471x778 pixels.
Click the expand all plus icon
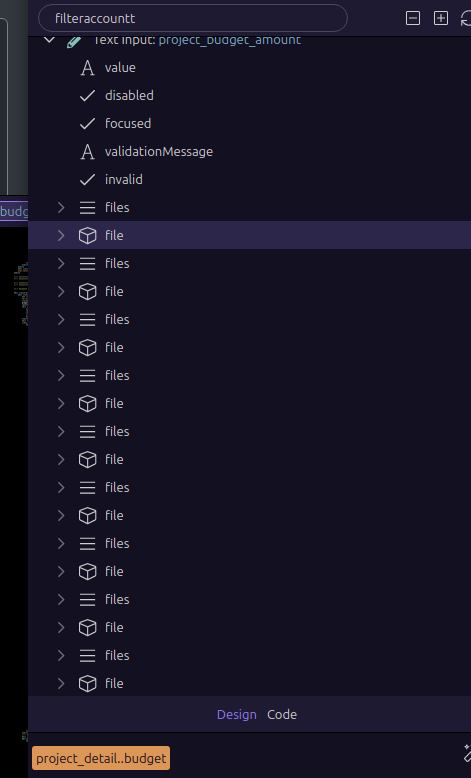[441, 18]
